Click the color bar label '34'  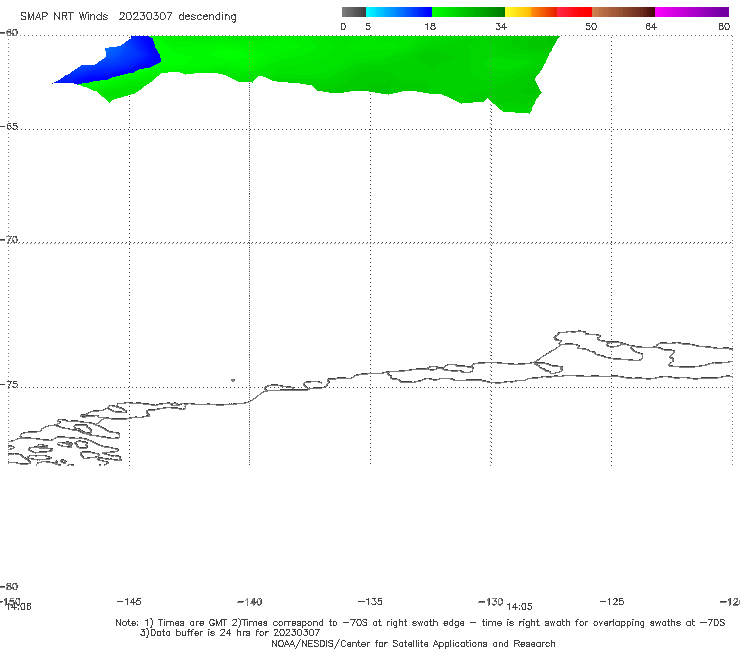pyautogui.click(x=501, y=27)
